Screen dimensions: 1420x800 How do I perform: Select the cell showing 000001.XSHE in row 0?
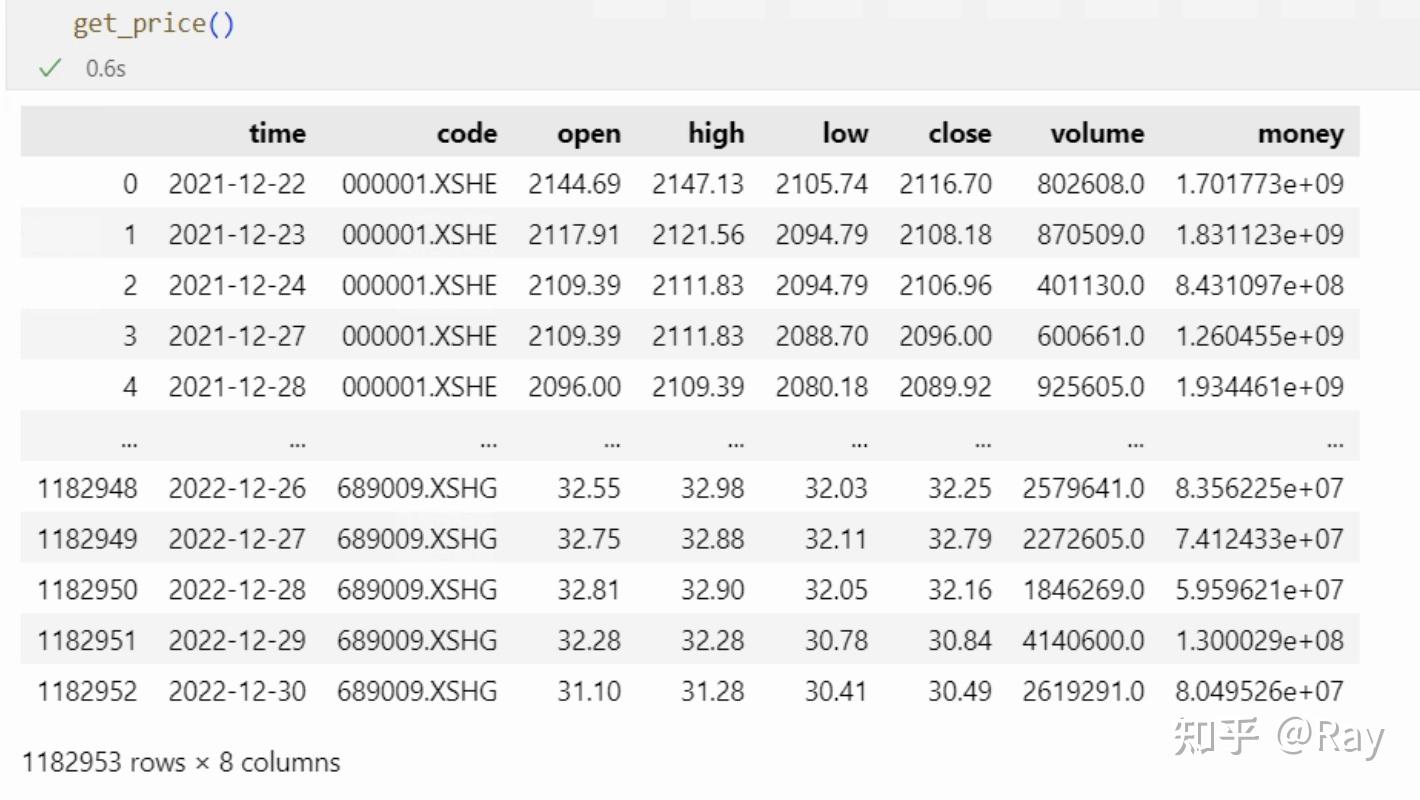[x=419, y=184]
